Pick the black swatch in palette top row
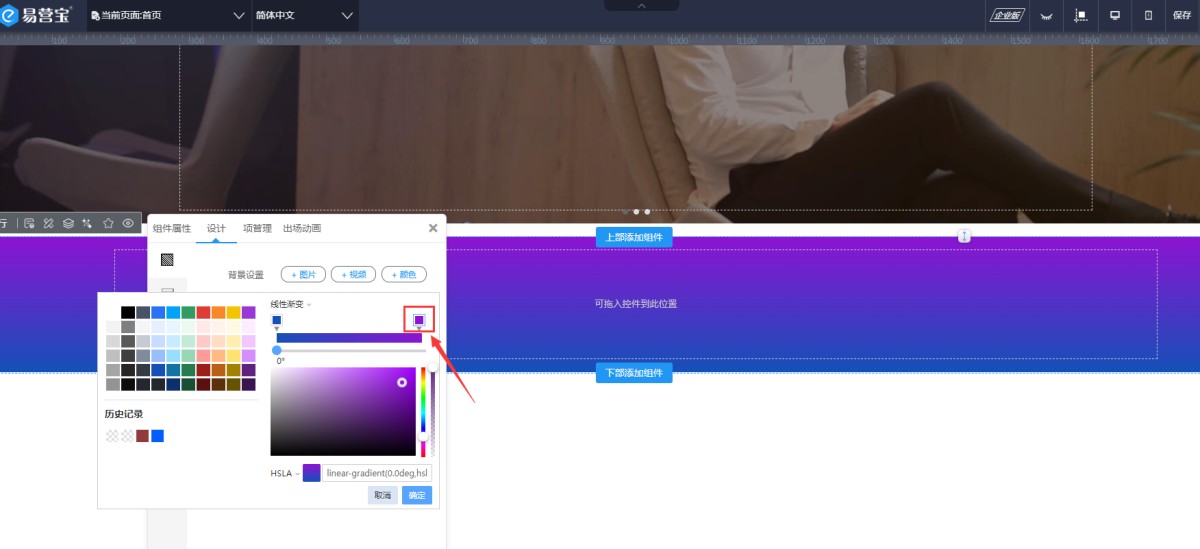The width and height of the screenshot is (1200, 549). tap(128, 312)
